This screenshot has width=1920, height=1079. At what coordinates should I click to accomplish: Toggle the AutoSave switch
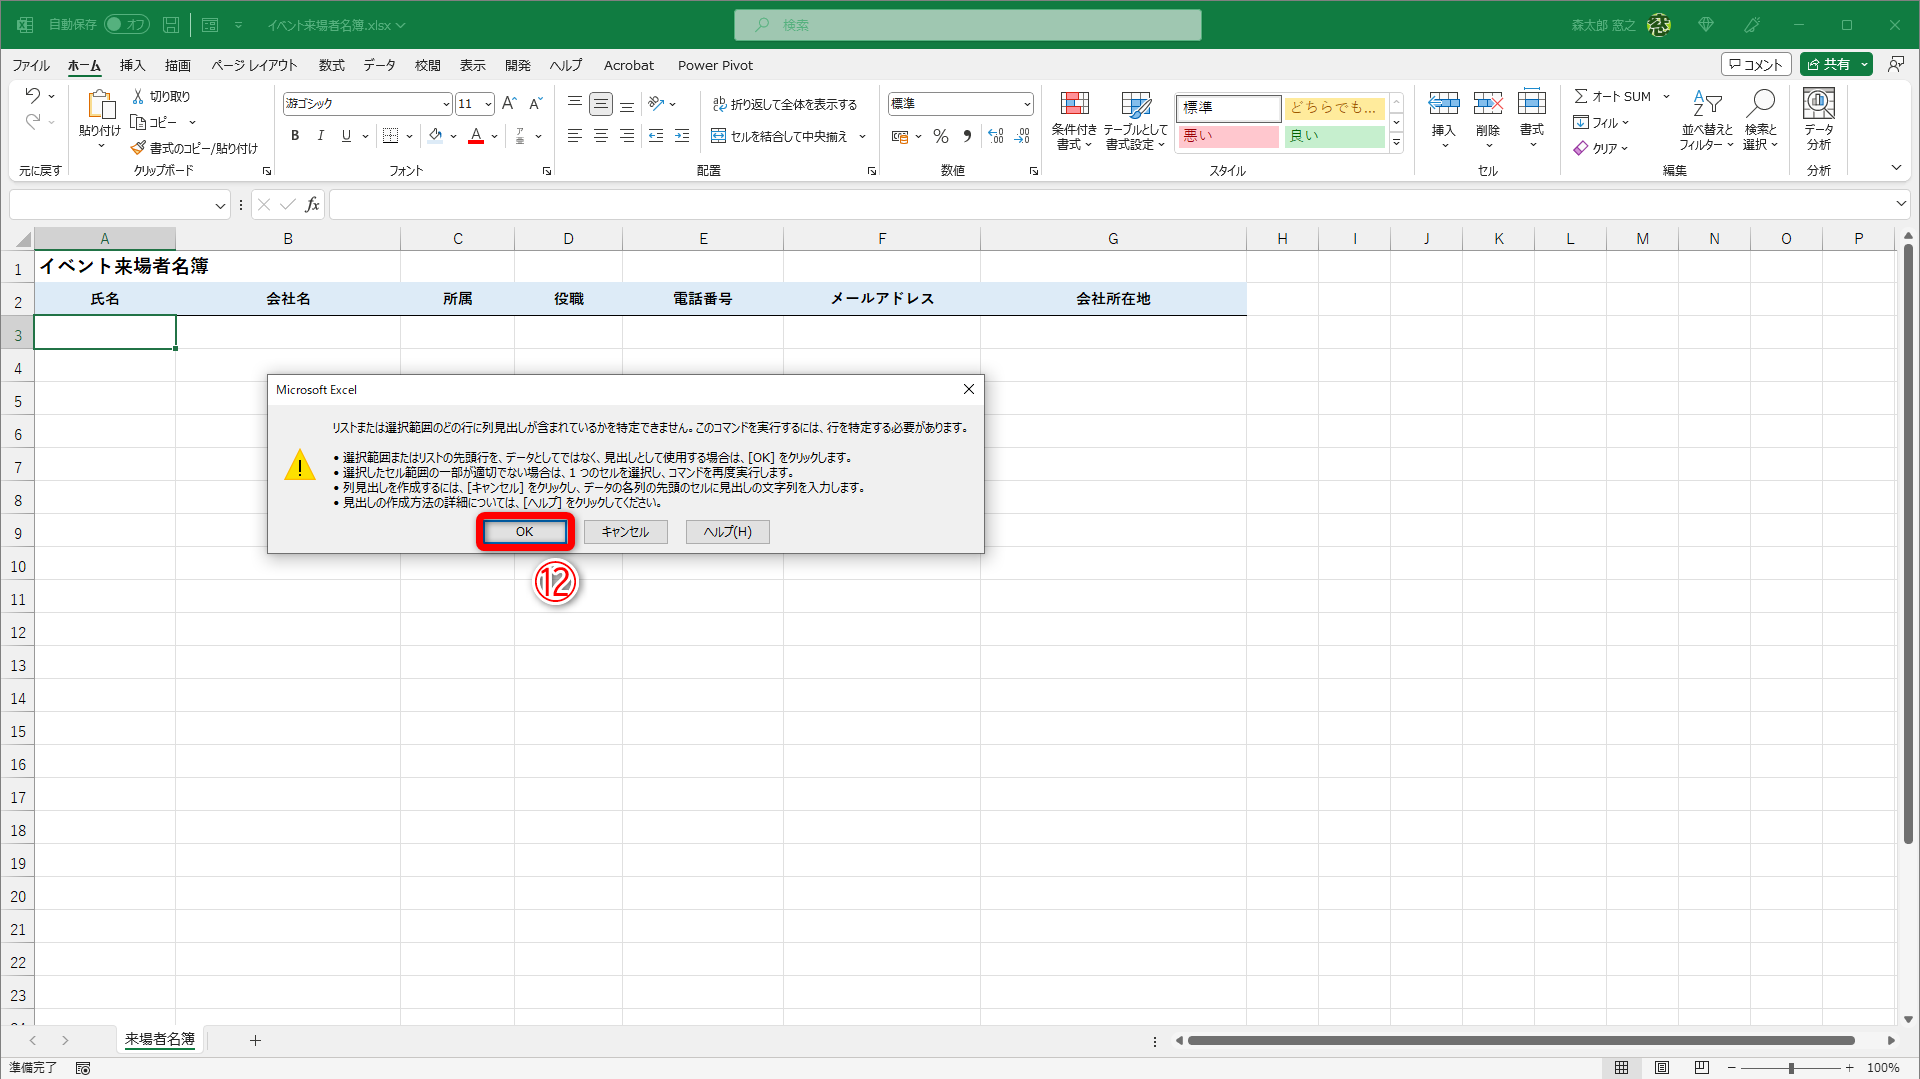pos(126,25)
